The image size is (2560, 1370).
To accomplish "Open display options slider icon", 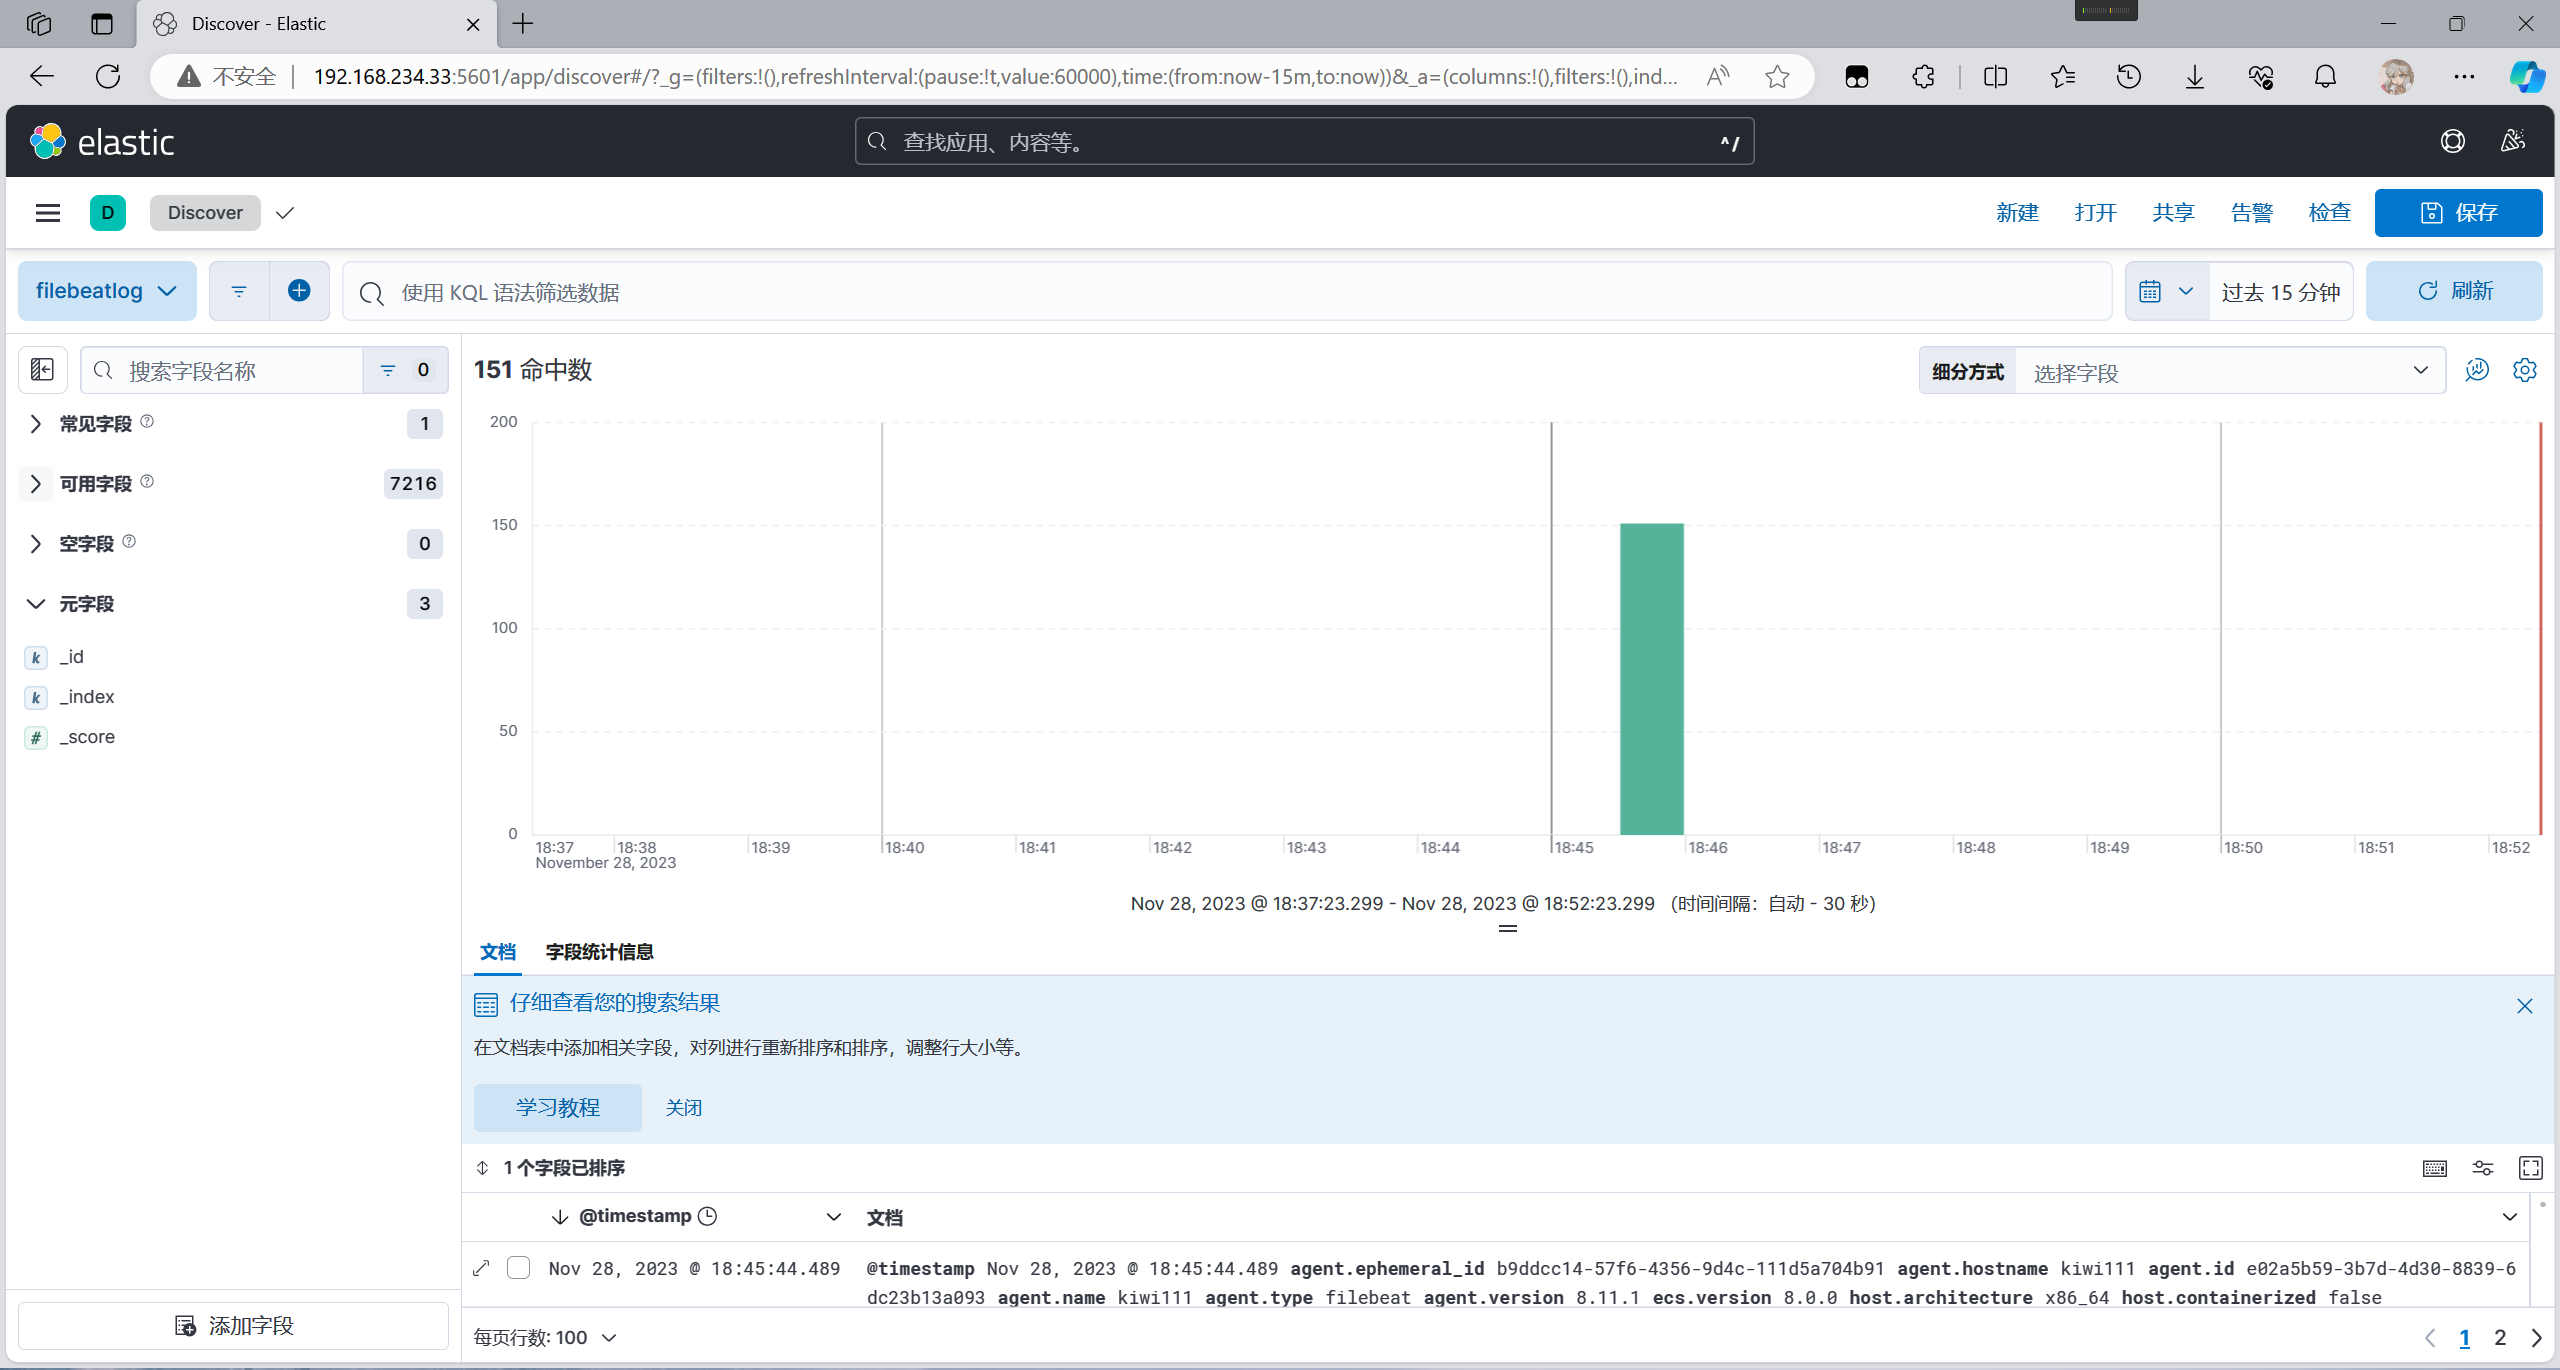I will coord(2482,1168).
